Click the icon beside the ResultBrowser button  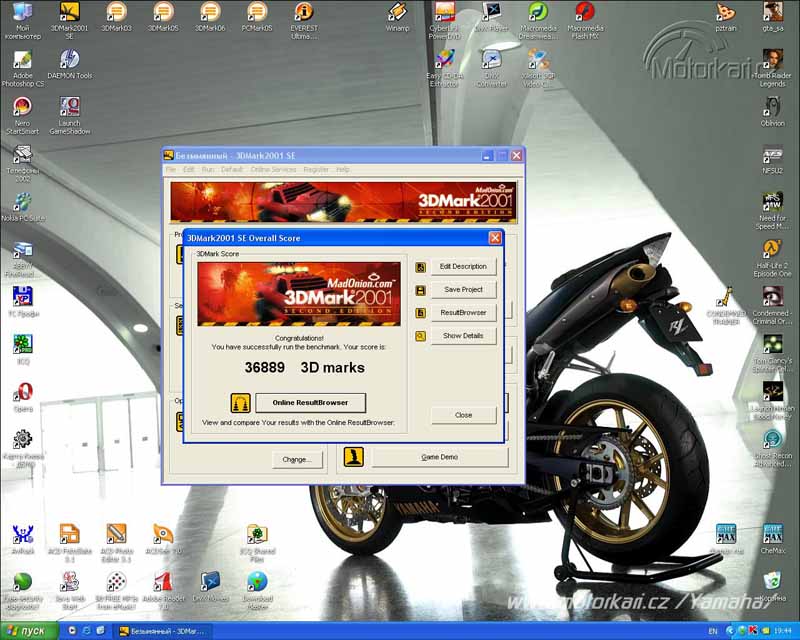(420, 313)
